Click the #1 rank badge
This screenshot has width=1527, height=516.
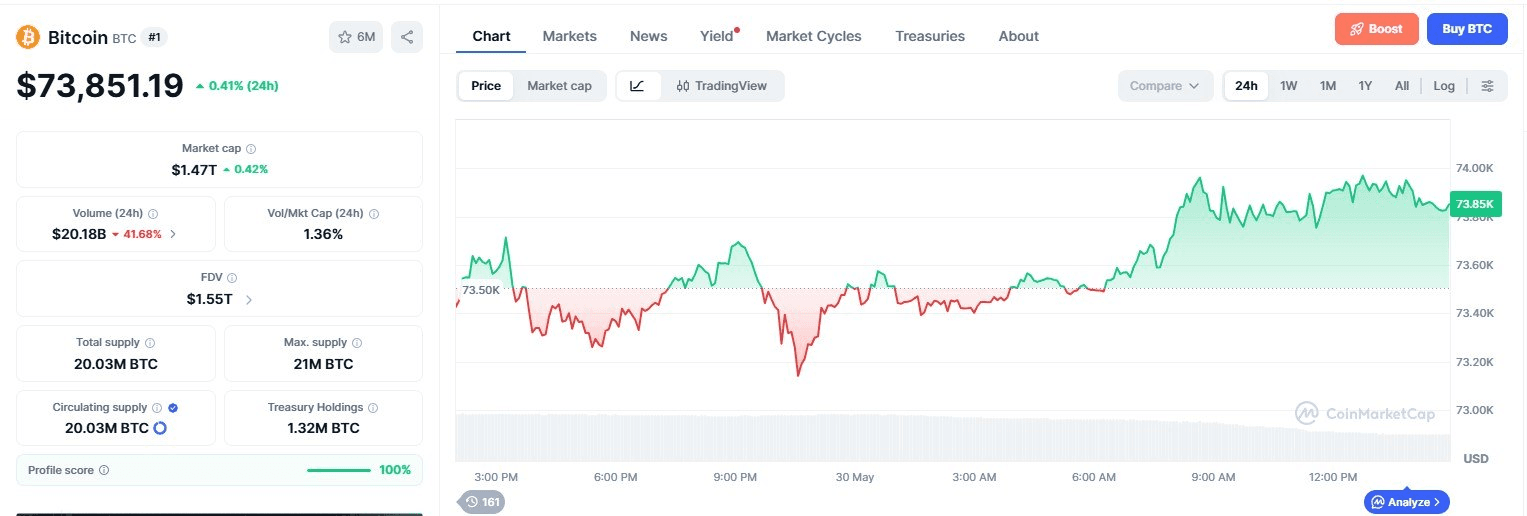tap(155, 37)
